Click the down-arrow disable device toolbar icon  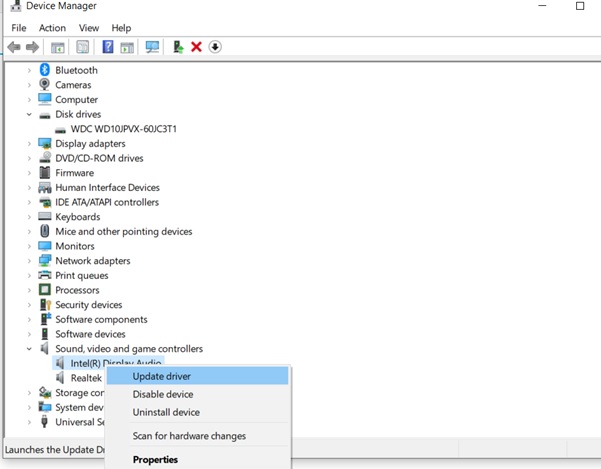(215, 47)
